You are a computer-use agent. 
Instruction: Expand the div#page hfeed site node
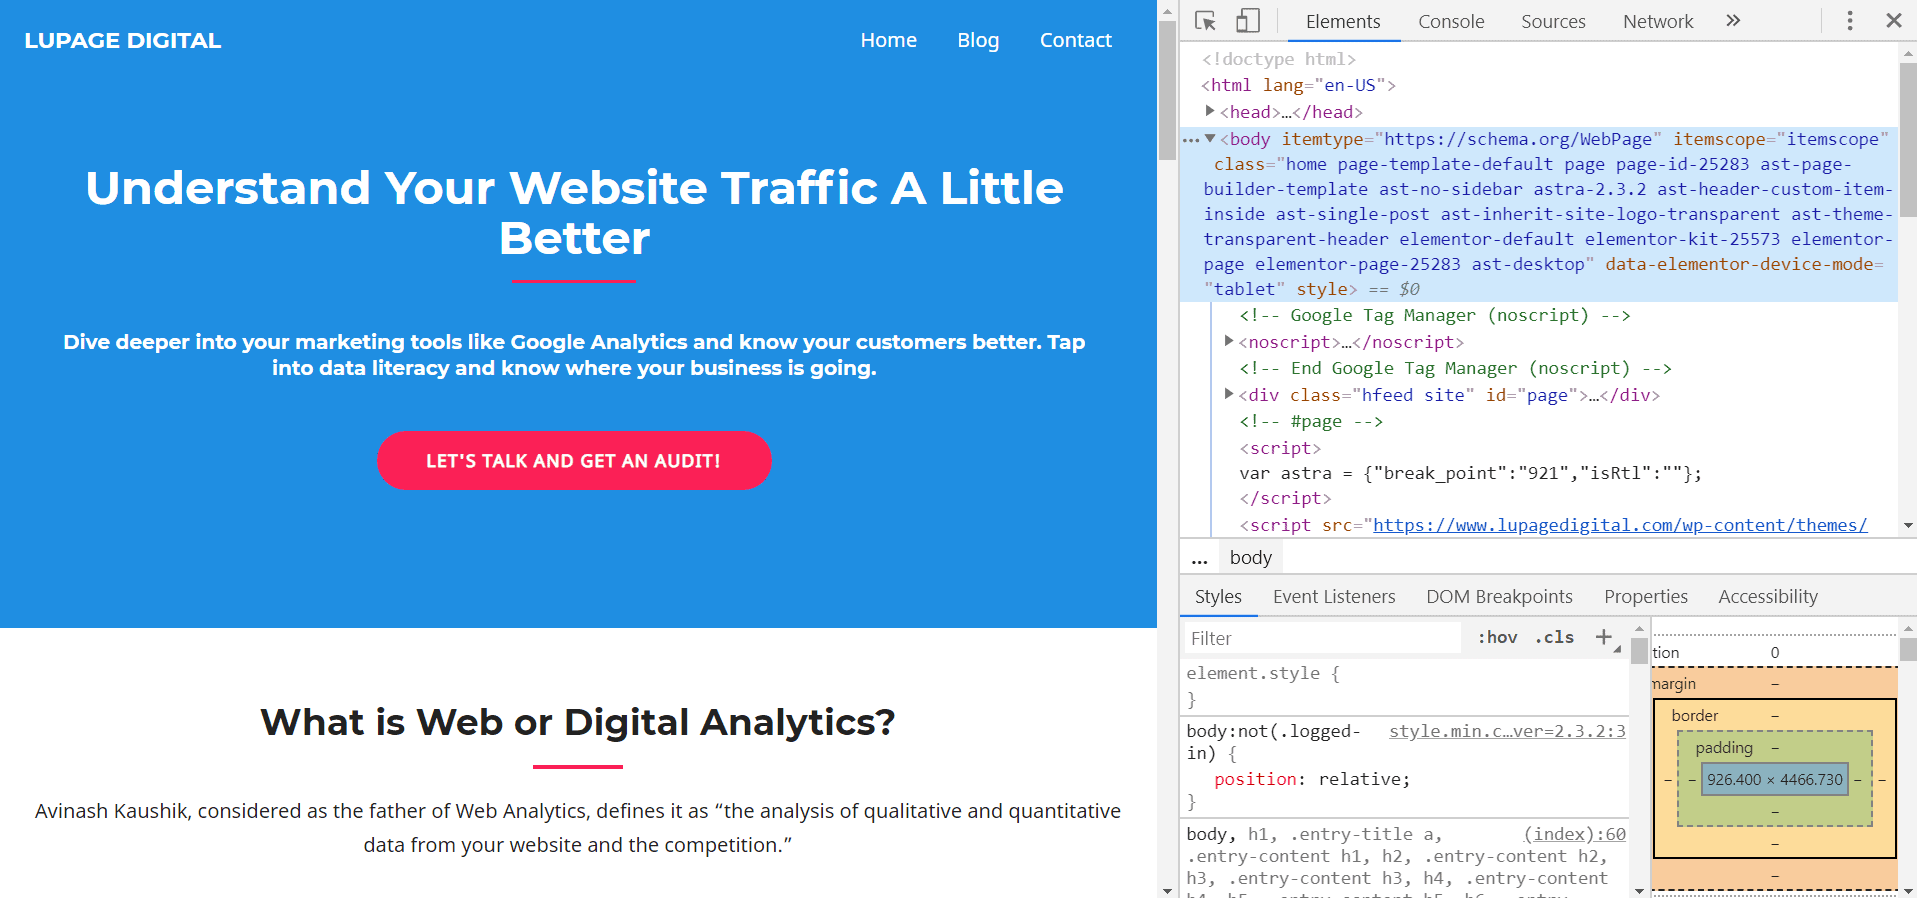[x=1229, y=394]
